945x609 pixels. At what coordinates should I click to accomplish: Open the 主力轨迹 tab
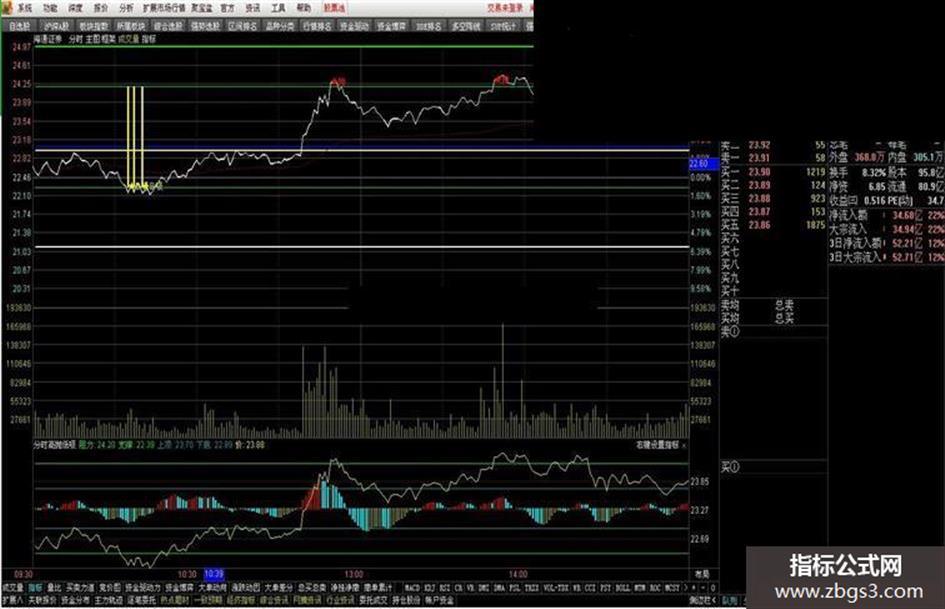108,601
